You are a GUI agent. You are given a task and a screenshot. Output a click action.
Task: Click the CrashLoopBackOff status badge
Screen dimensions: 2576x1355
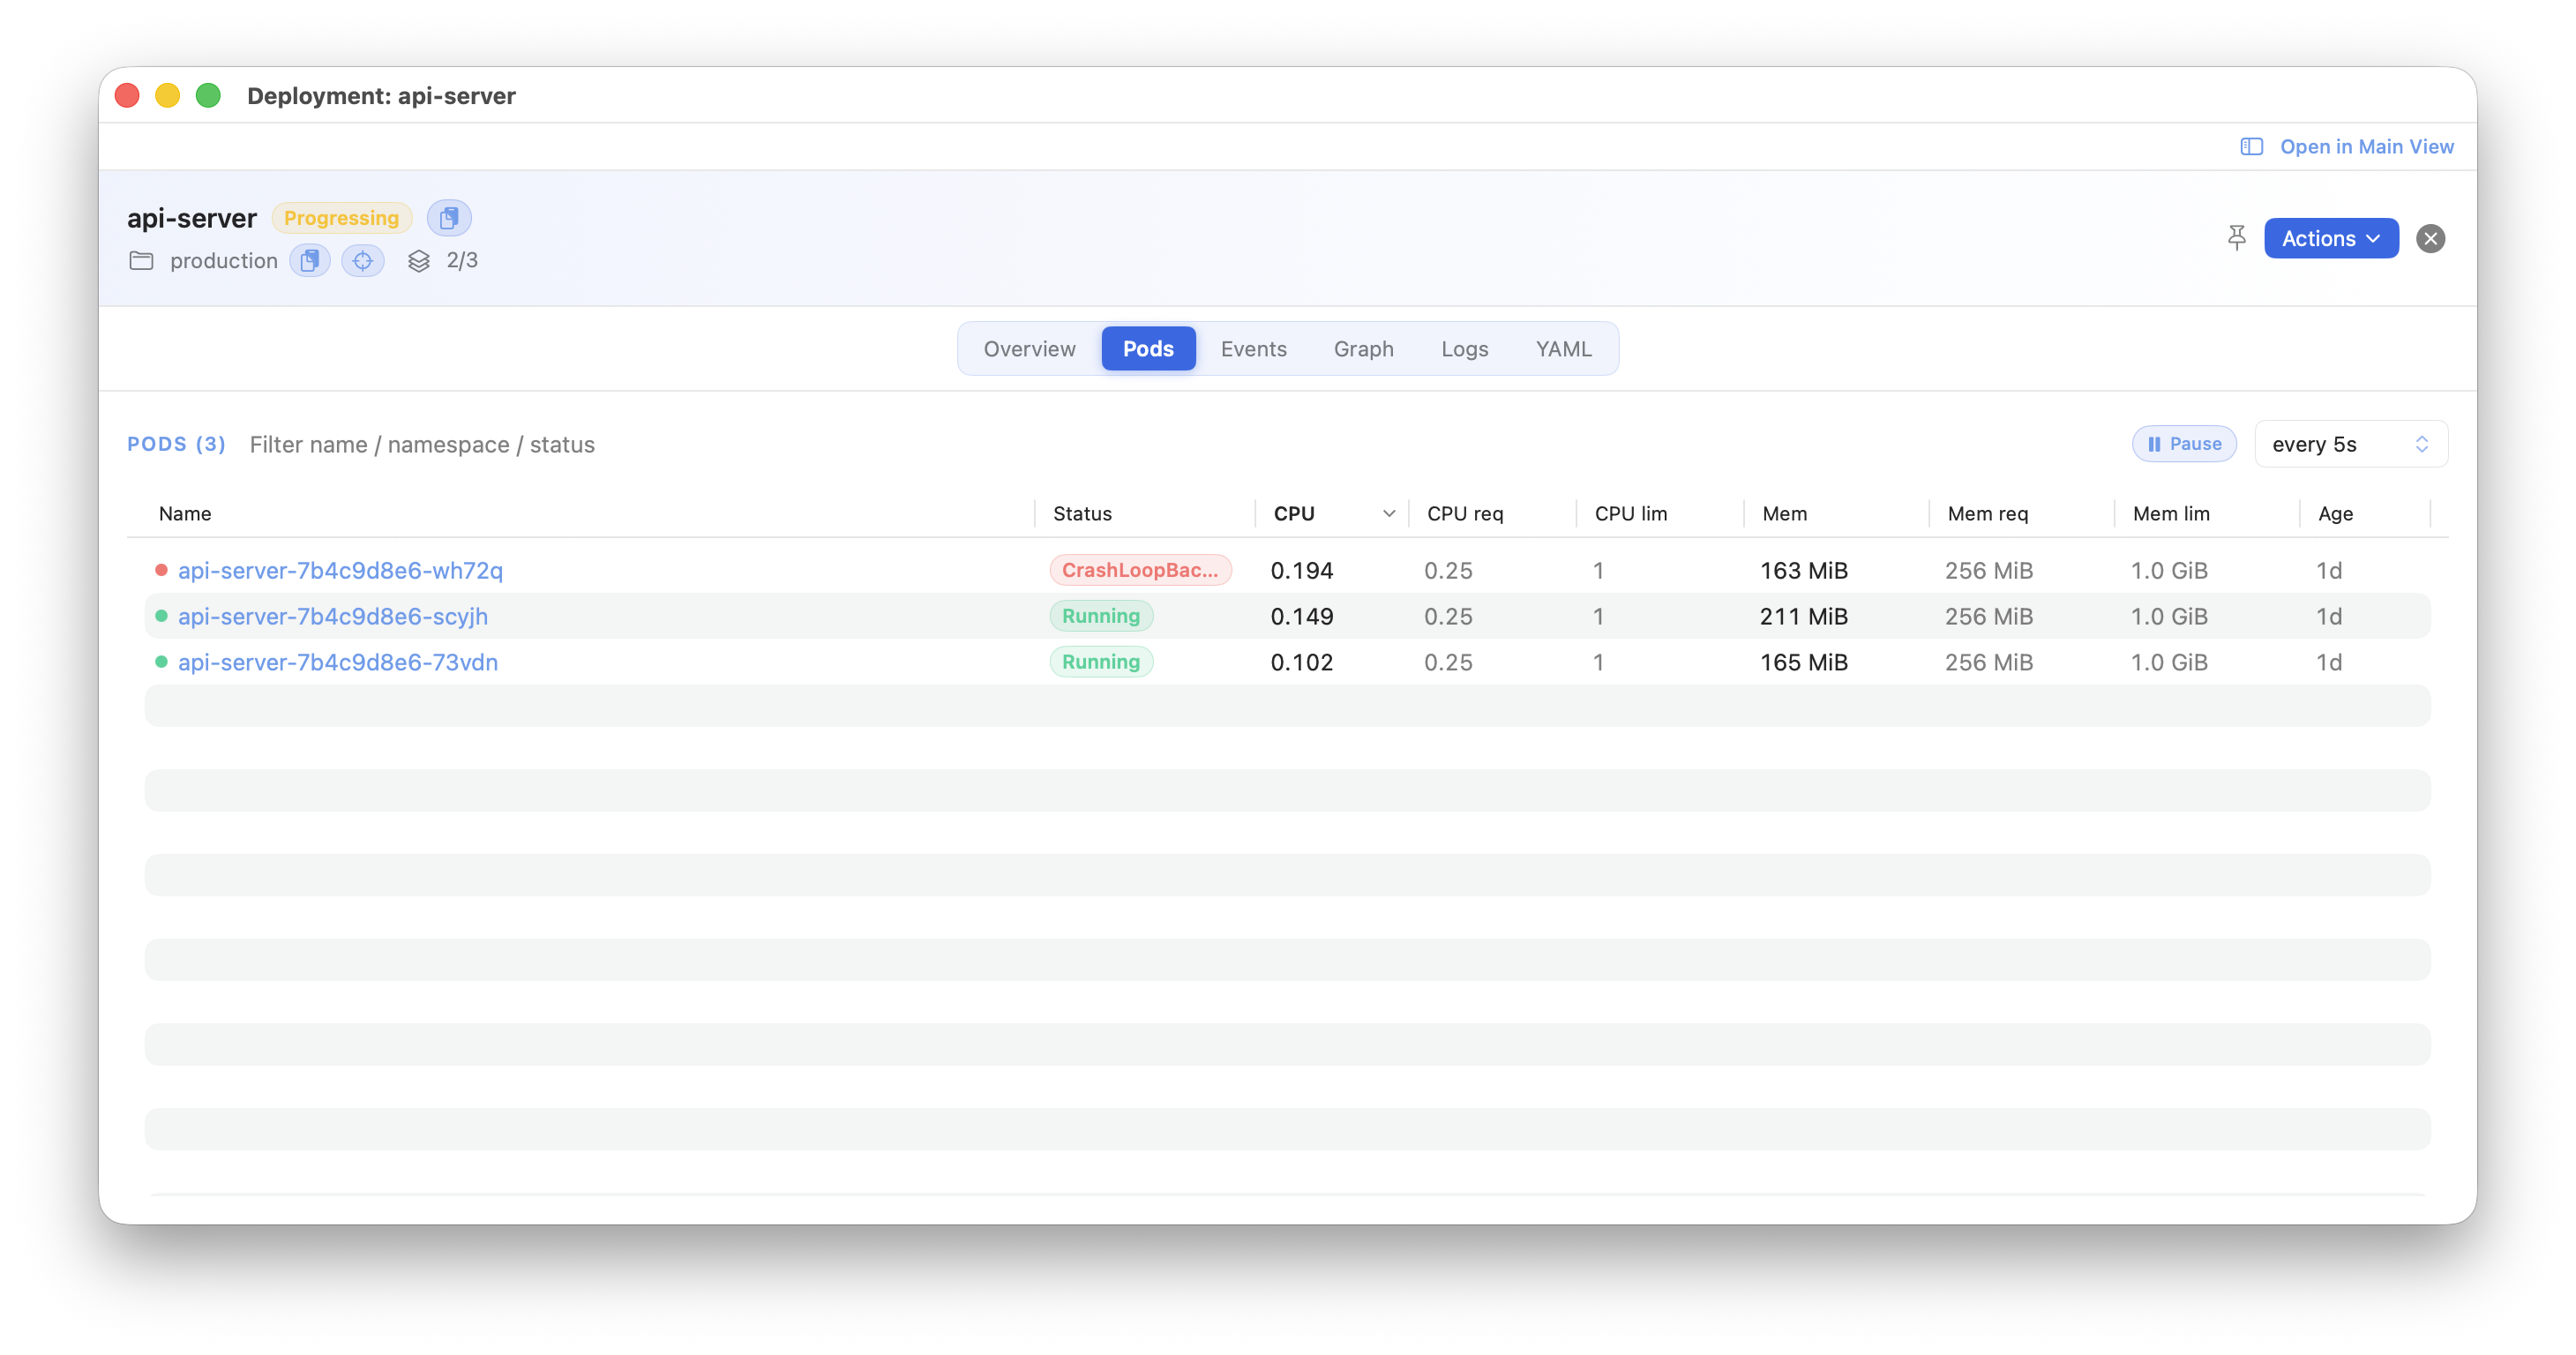coord(1140,570)
